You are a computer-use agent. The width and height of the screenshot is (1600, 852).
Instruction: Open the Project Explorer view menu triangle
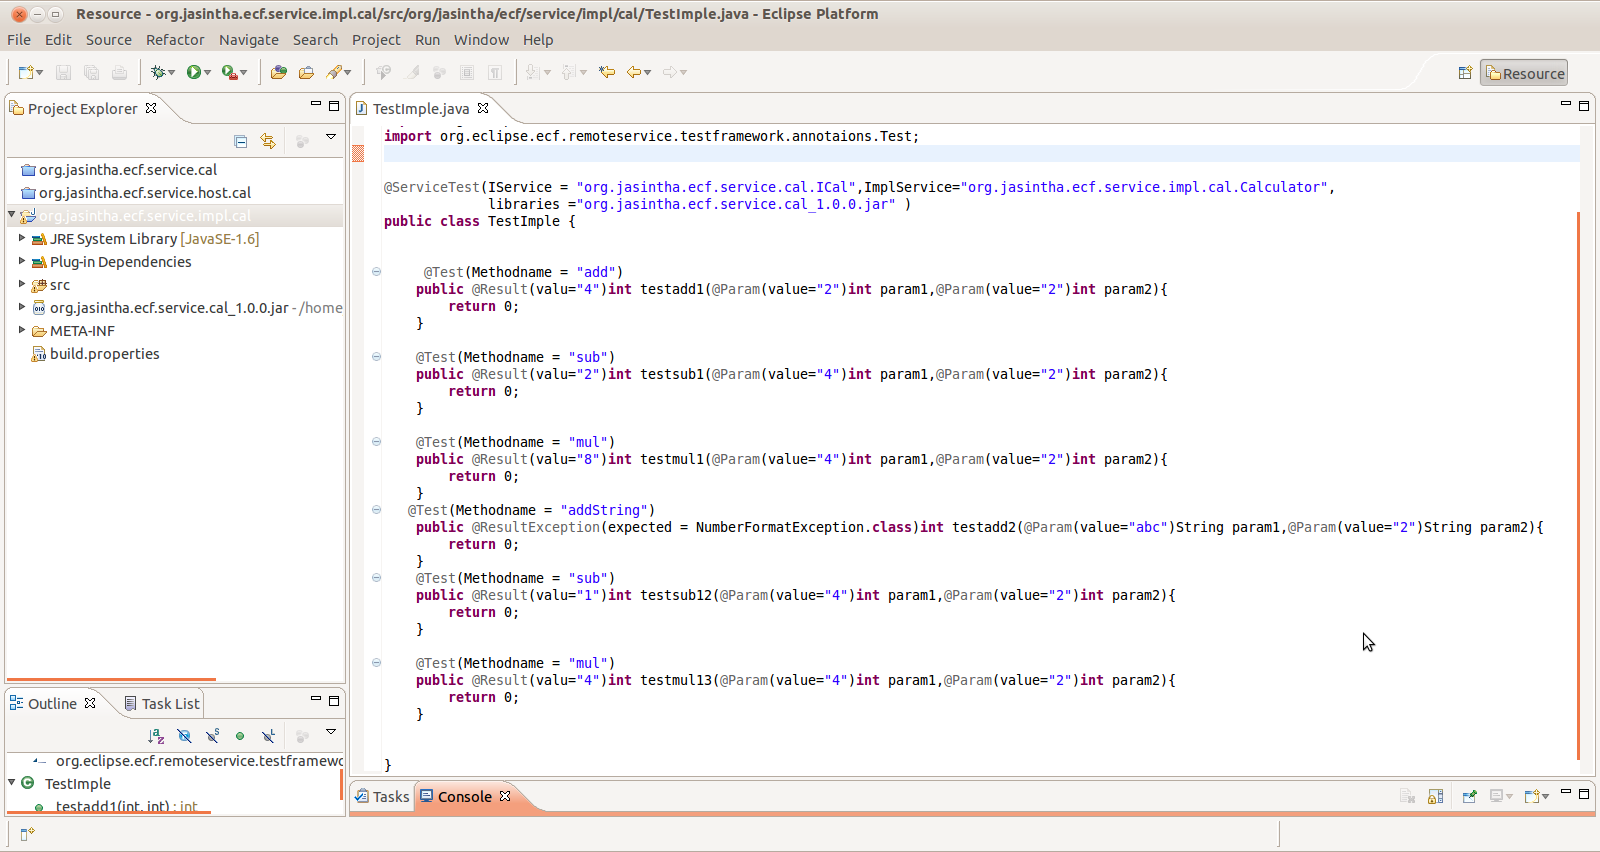tap(331, 137)
